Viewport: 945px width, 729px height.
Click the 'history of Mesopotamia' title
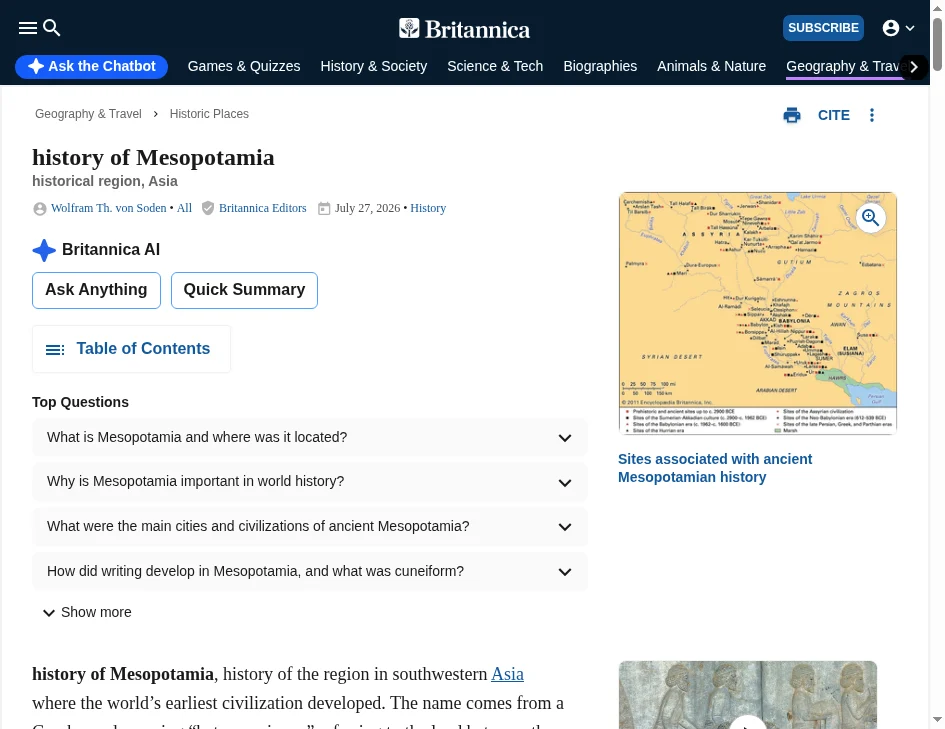153,158
